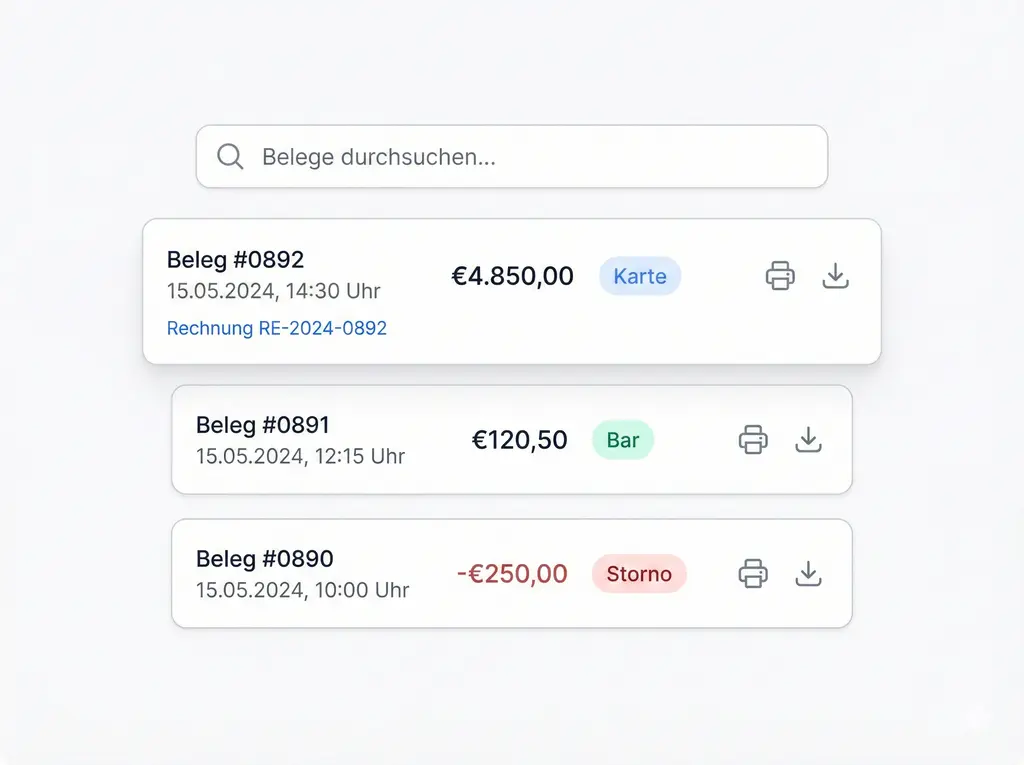The image size is (1024, 765).
Task: Print receipt Beleg #0891
Action: (x=753, y=440)
